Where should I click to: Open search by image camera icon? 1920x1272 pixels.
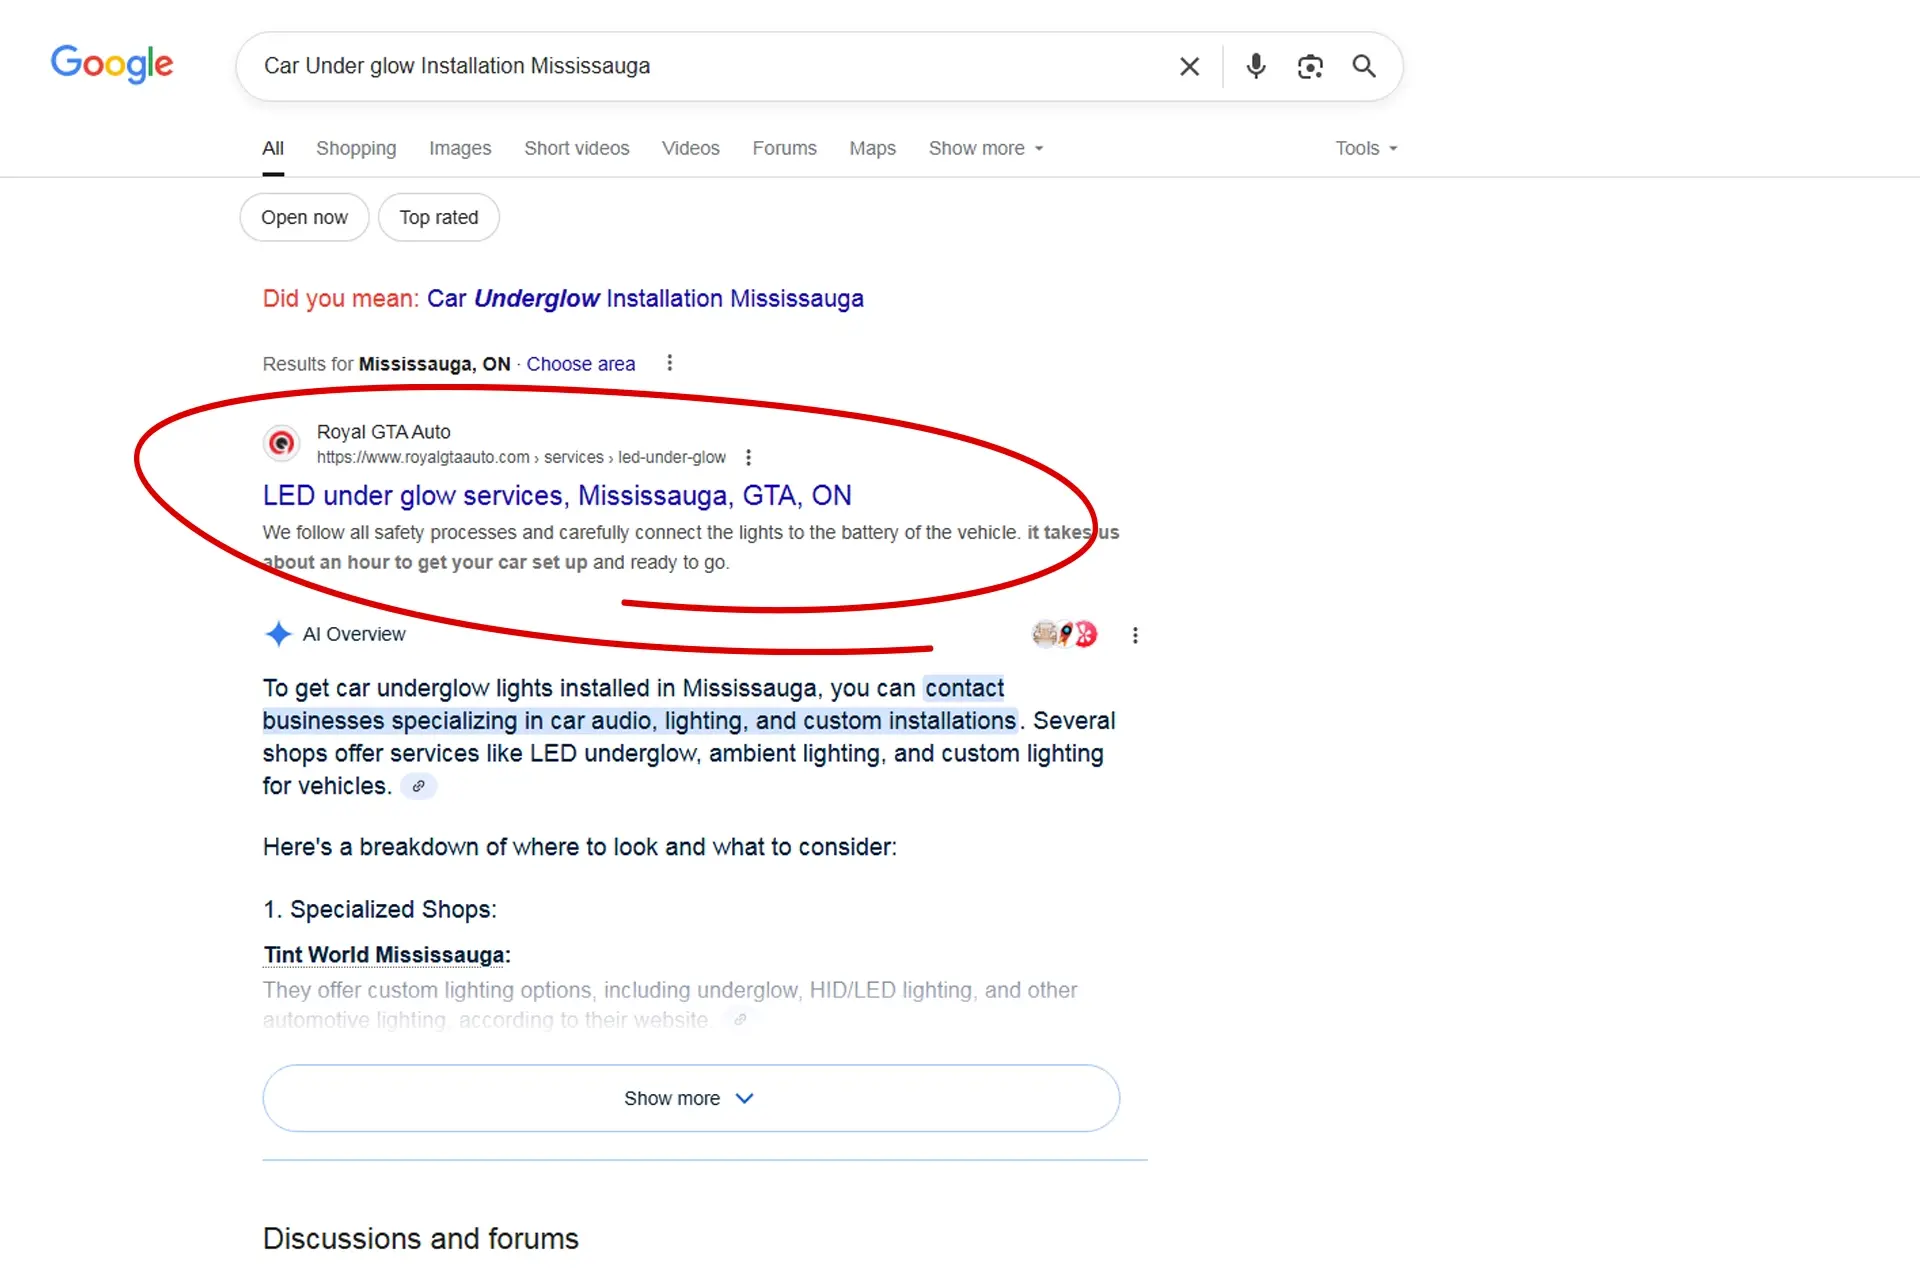point(1310,66)
